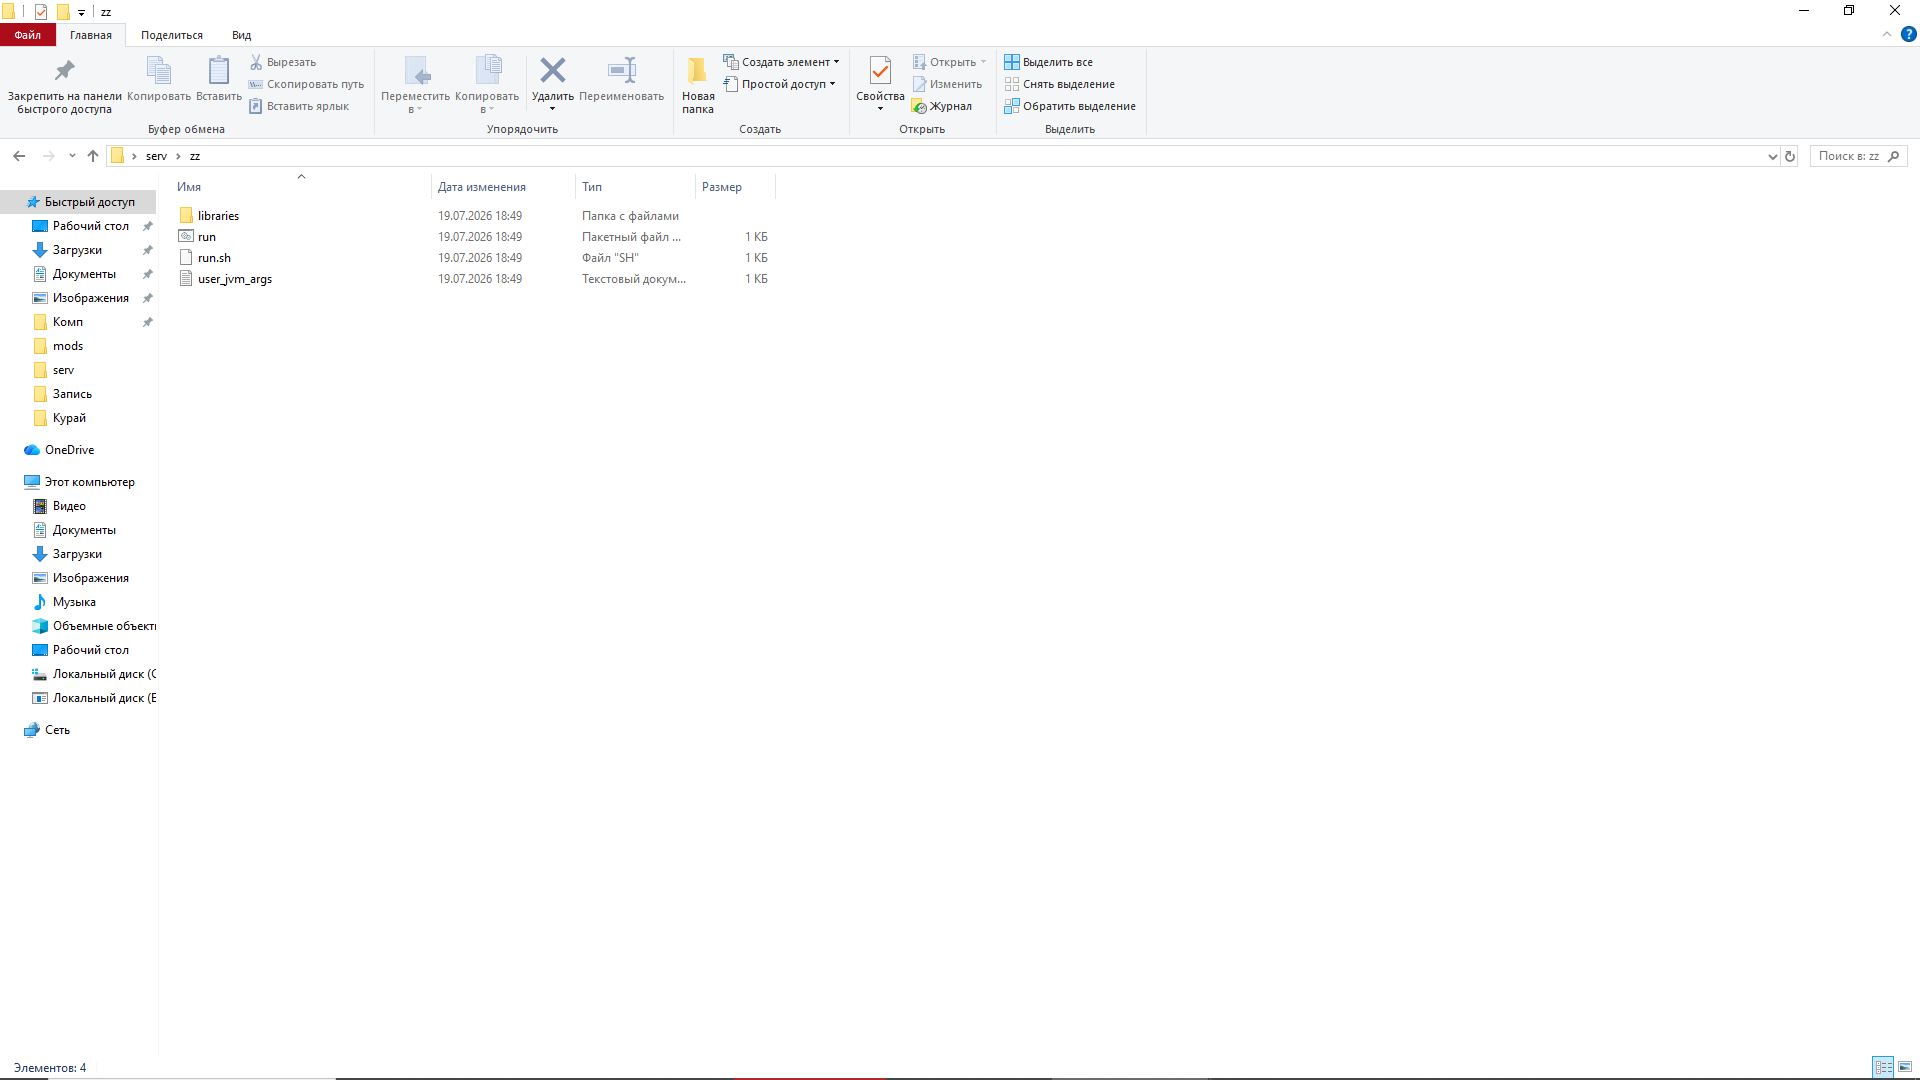Open the Файл menu tab
Viewport: 1920px width, 1080px height.
click(28, 35)
